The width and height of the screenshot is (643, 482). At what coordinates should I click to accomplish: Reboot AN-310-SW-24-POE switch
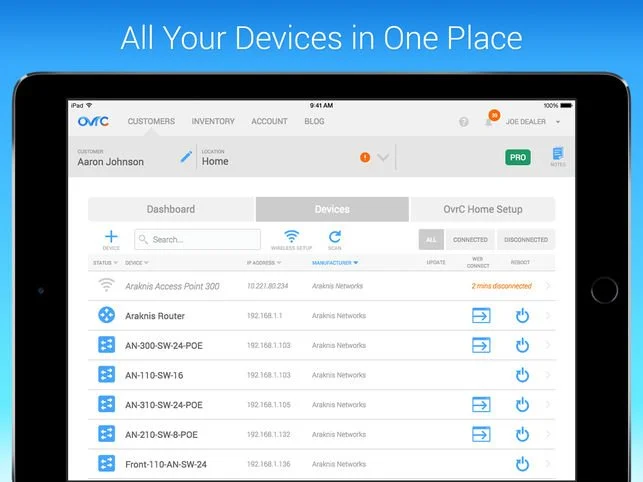click(x=522, y=404)
